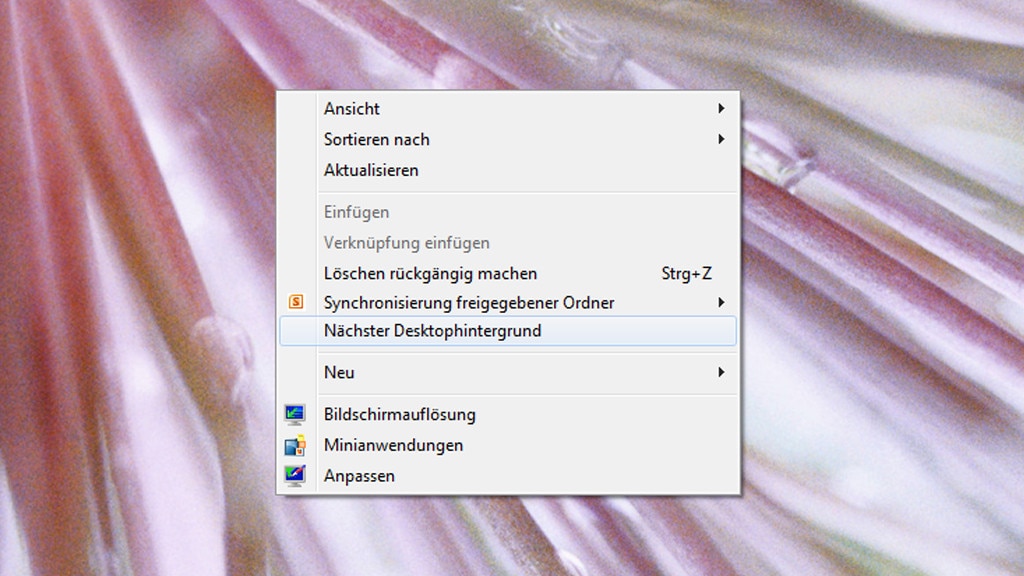
Task: Click the Anpassen personalization icon
Action: pyautogui.click(x=295, y=475)
